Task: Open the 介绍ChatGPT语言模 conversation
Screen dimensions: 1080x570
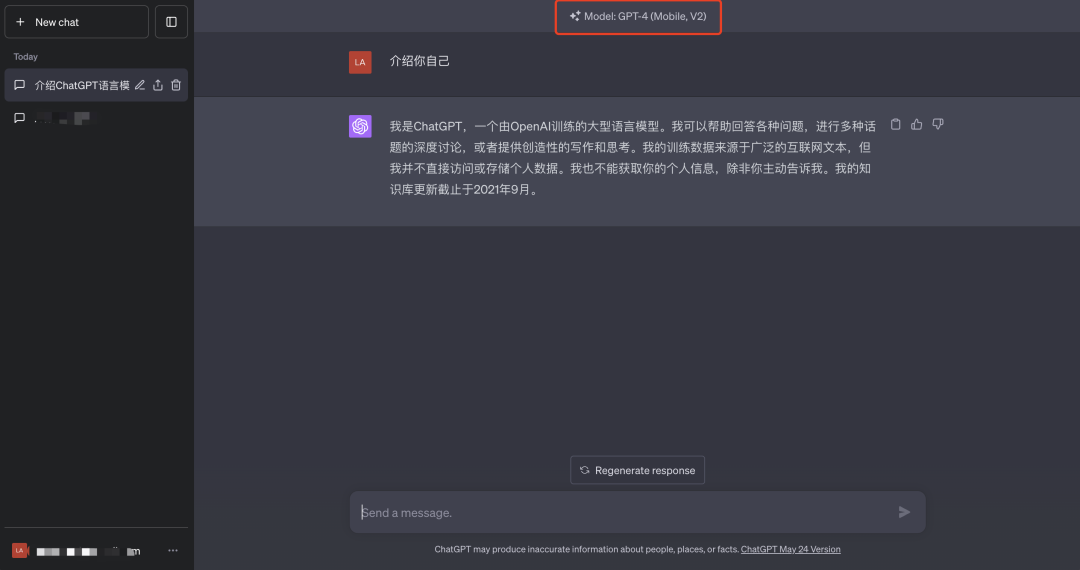Action: coord(96,85)
